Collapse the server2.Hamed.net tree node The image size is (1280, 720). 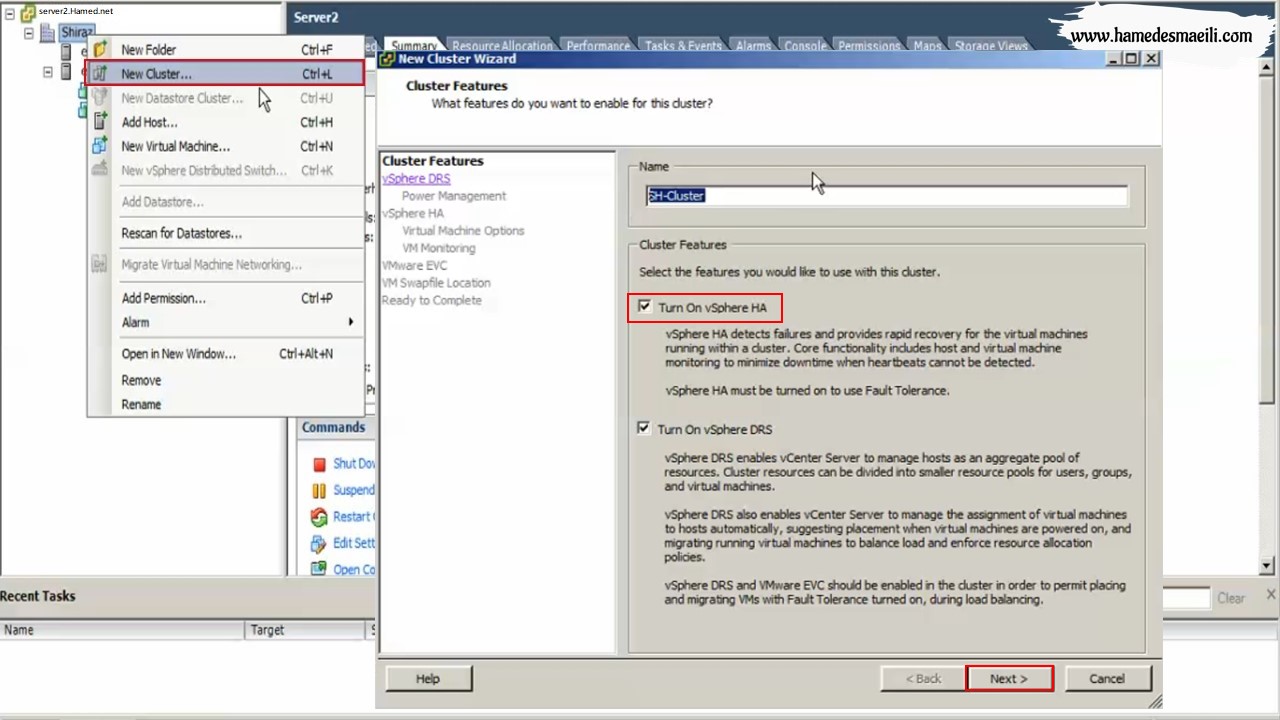[x=9, y=13]
